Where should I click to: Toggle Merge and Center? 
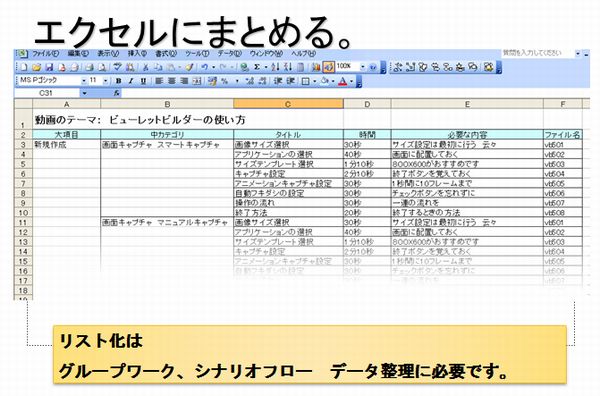point(197,81)
